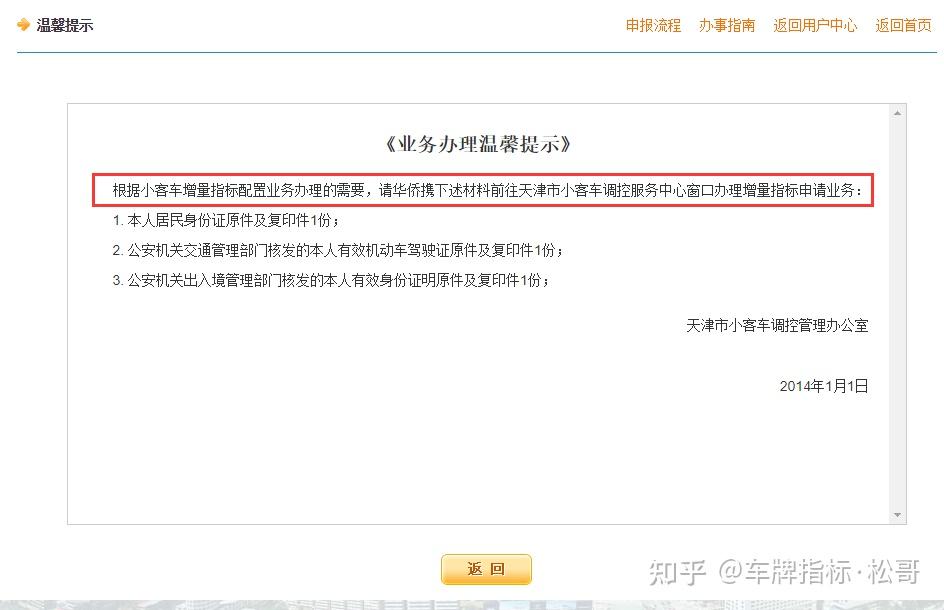
Task: Click item 1 about 居民身份证原件
Action: [226, 220]
